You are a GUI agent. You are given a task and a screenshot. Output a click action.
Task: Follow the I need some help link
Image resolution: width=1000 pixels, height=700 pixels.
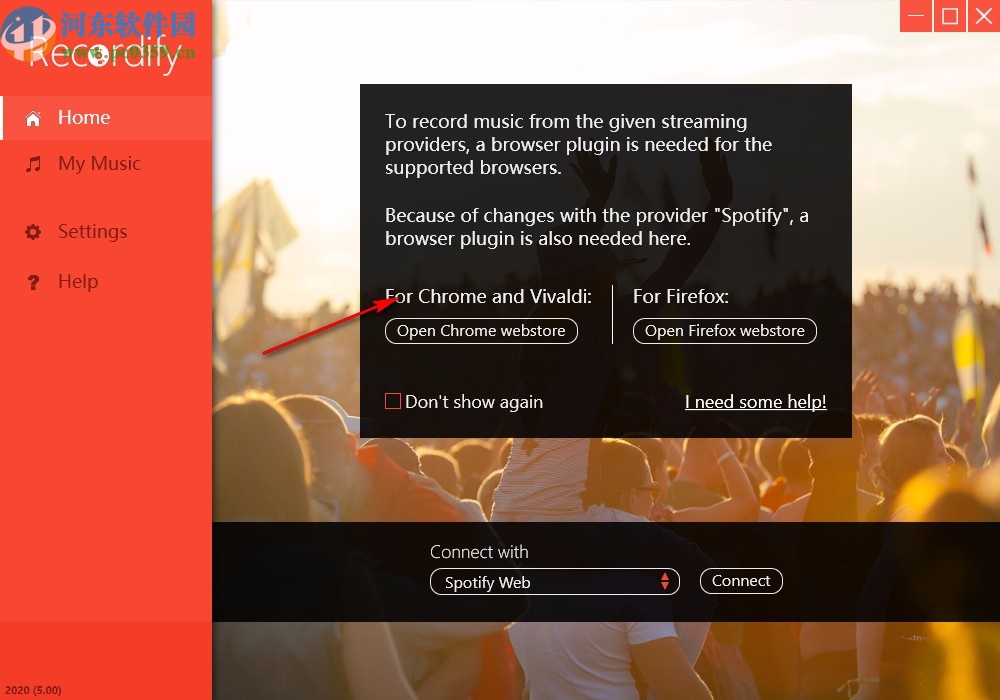(756, 402)
